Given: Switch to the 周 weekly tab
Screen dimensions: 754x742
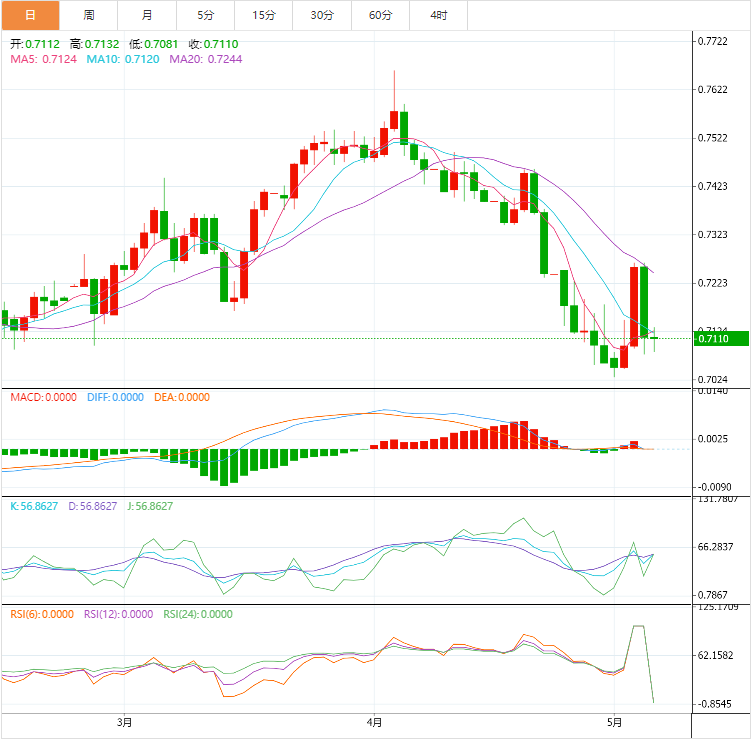Looking at the screenshot, I should [89, 15].
